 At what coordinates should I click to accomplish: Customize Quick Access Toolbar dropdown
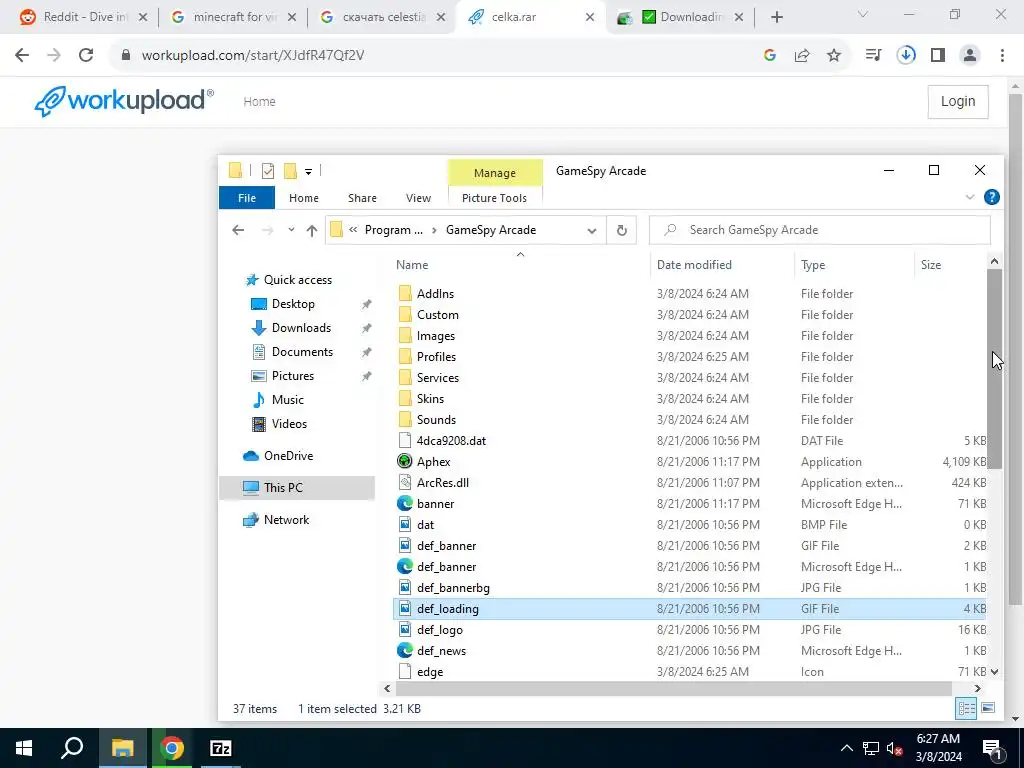[x=308, y=172]
